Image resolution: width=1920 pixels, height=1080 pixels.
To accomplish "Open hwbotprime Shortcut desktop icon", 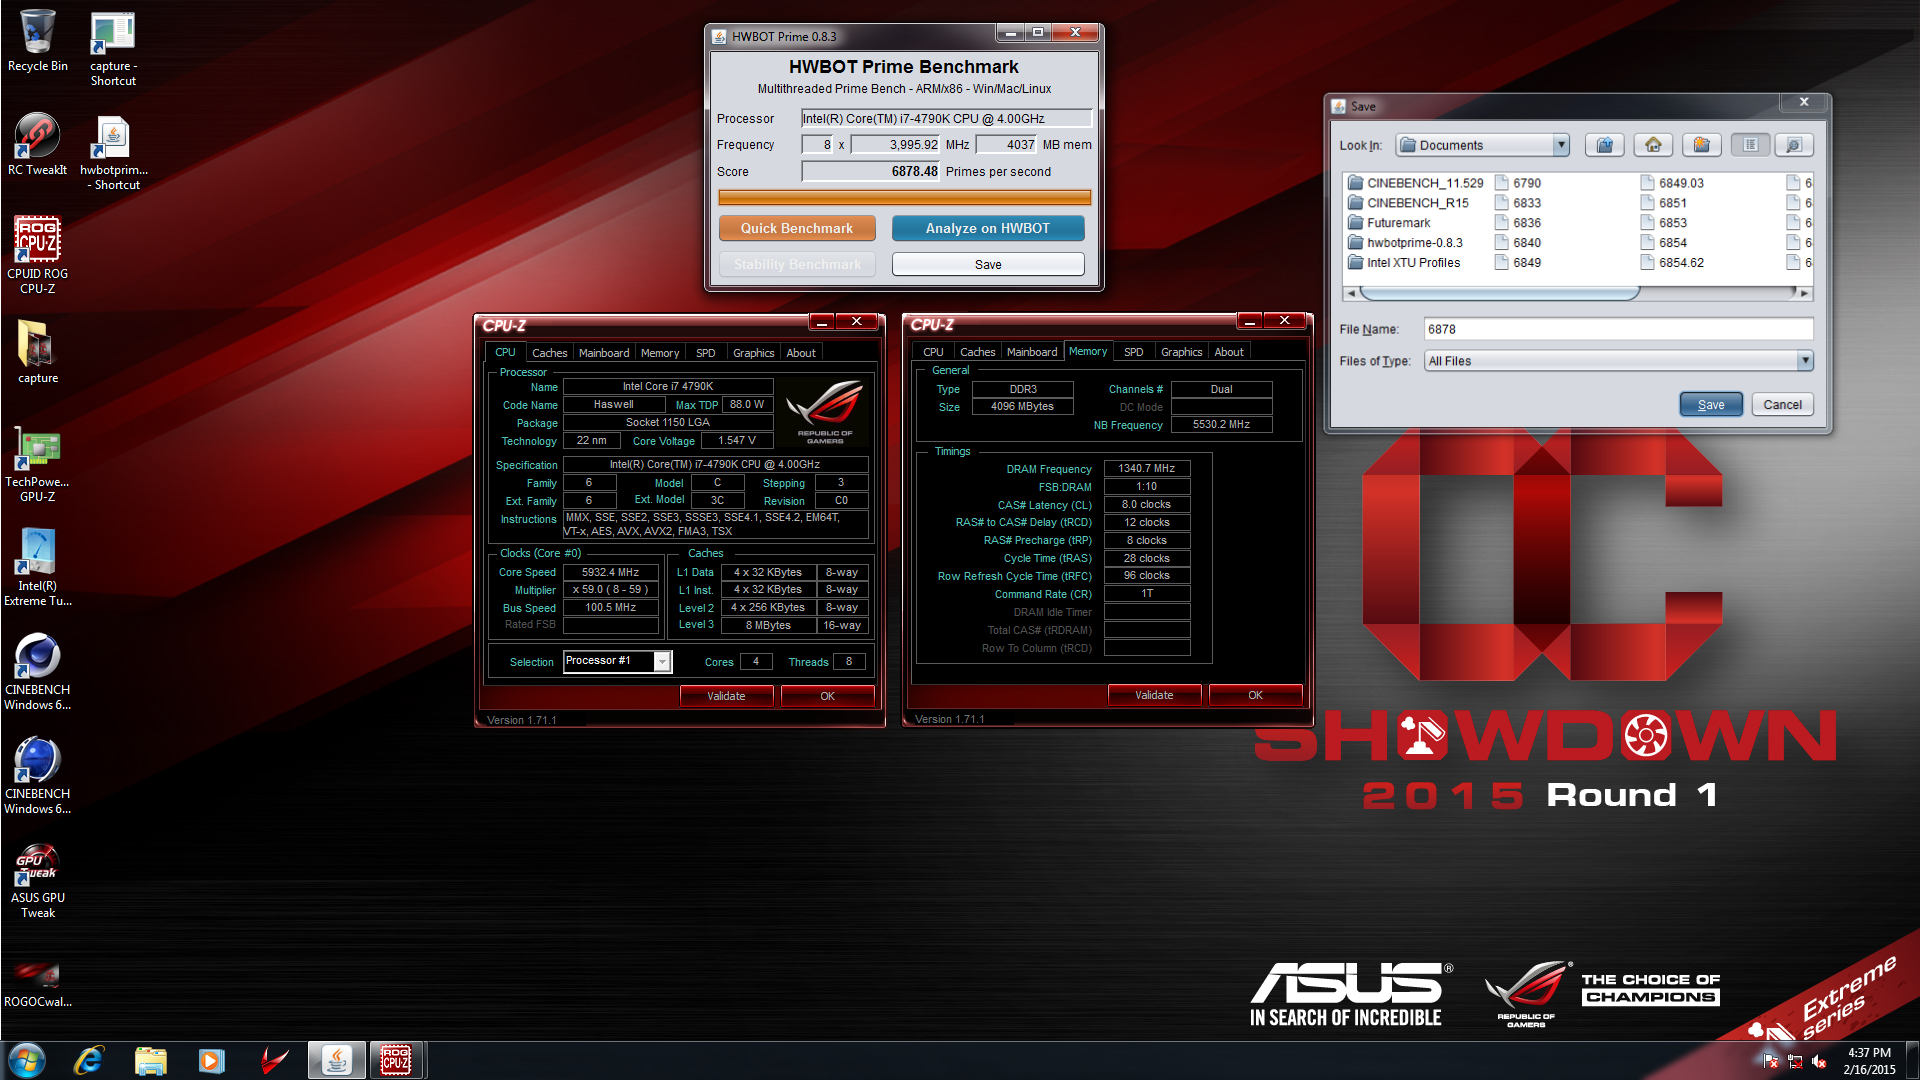I will (x=113, y=152).
